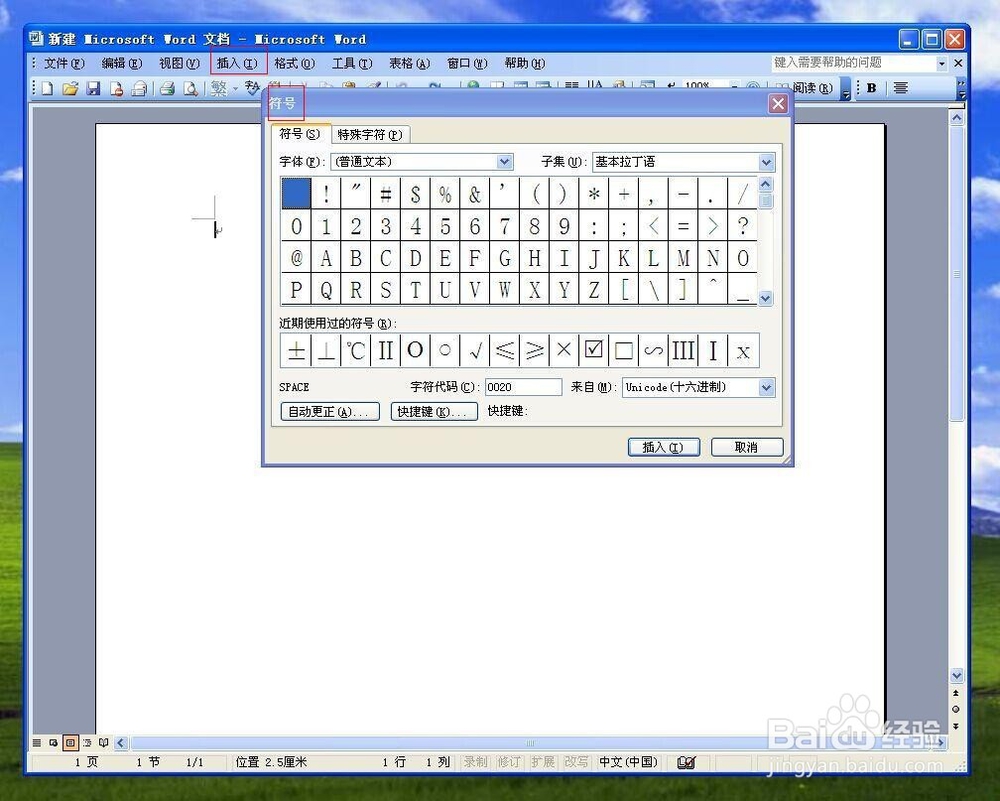Select the @ symbol in the grid

(x=296, y=258)
